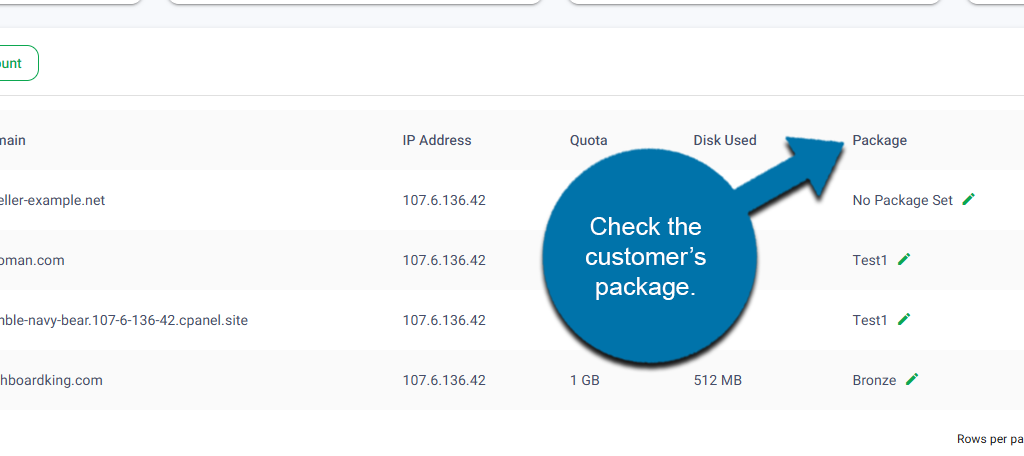Edit the Bronze package via pencil icon
This screenshot has height=456, width=1024.
(x=912, y=379)
